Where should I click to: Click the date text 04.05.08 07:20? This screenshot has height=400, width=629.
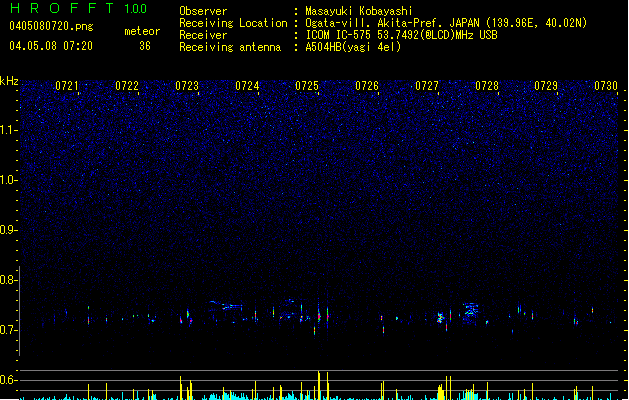pos(51,46)
